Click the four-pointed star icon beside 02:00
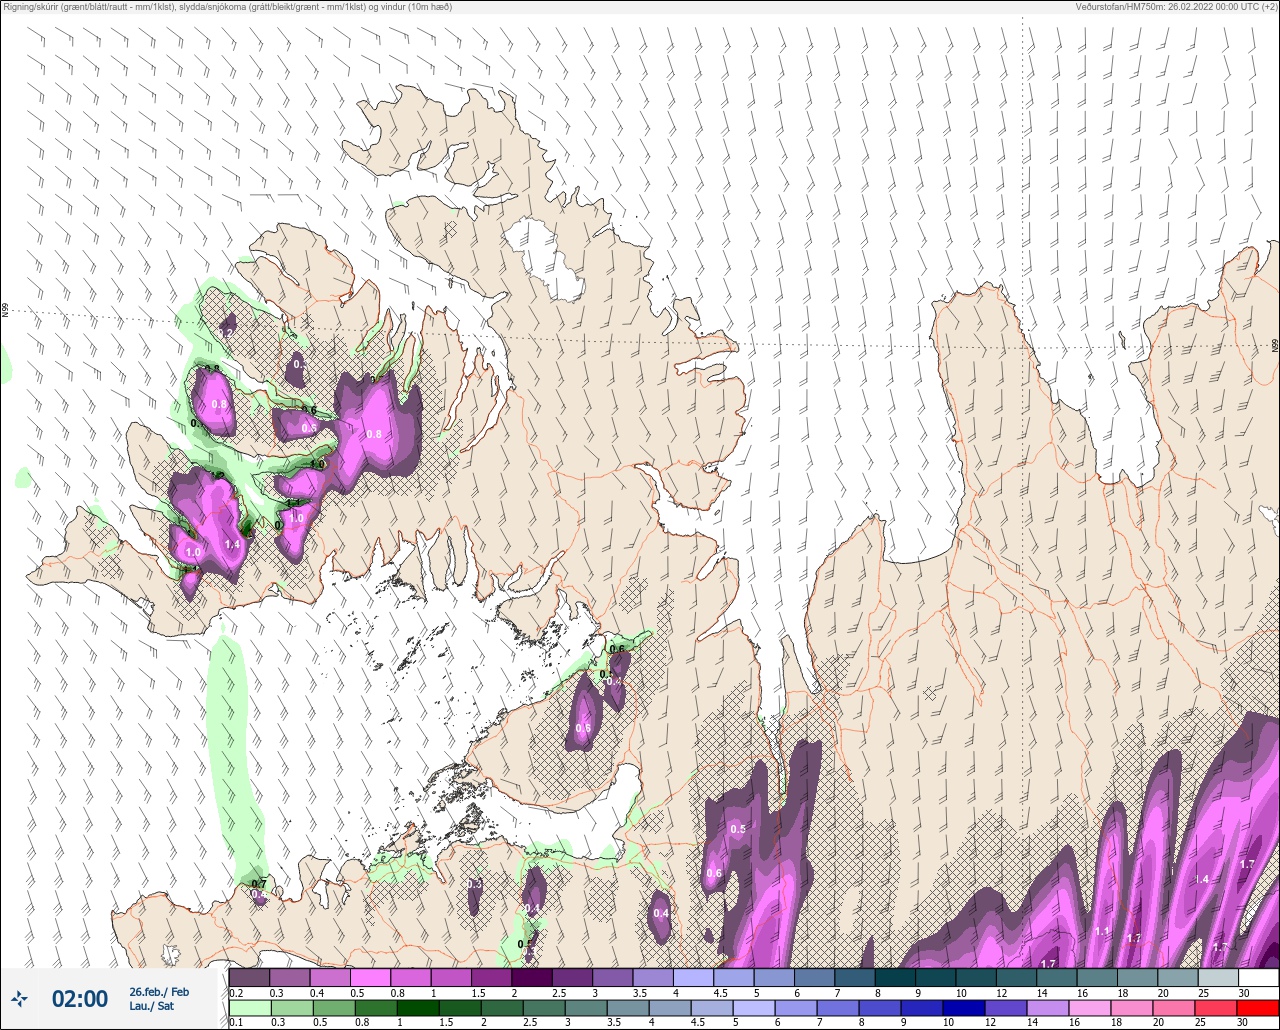Screen dimensions: 1280x1030 click(x=20, y=998)
